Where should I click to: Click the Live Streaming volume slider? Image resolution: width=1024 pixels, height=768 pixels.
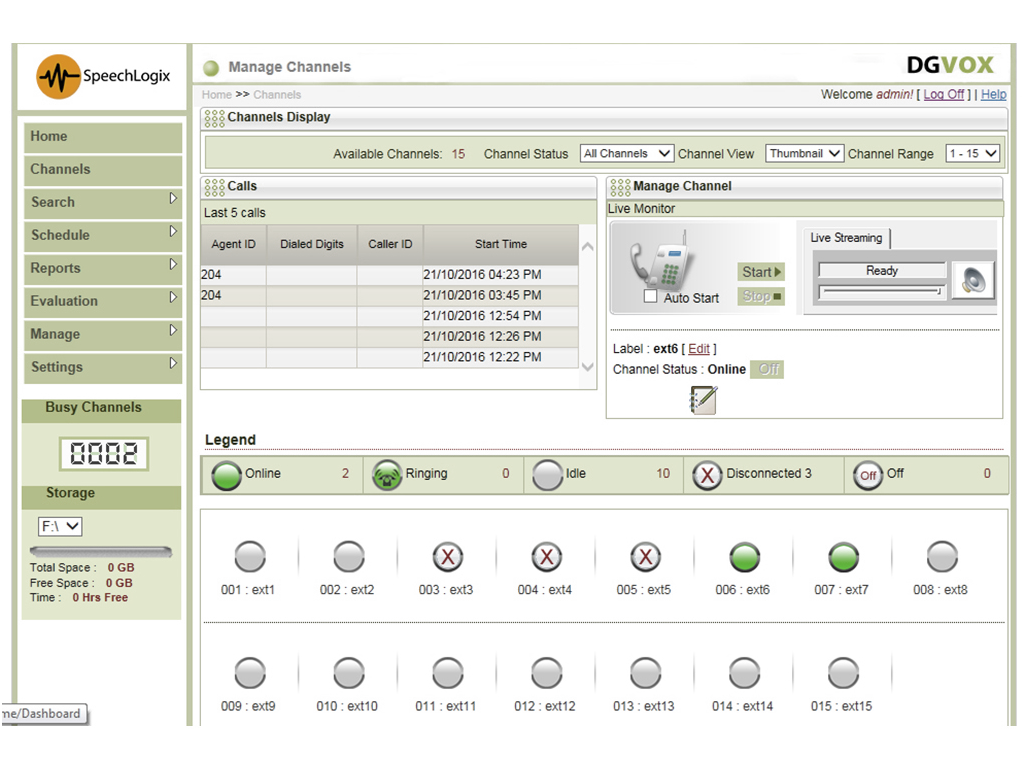click(x=881, y=292)
